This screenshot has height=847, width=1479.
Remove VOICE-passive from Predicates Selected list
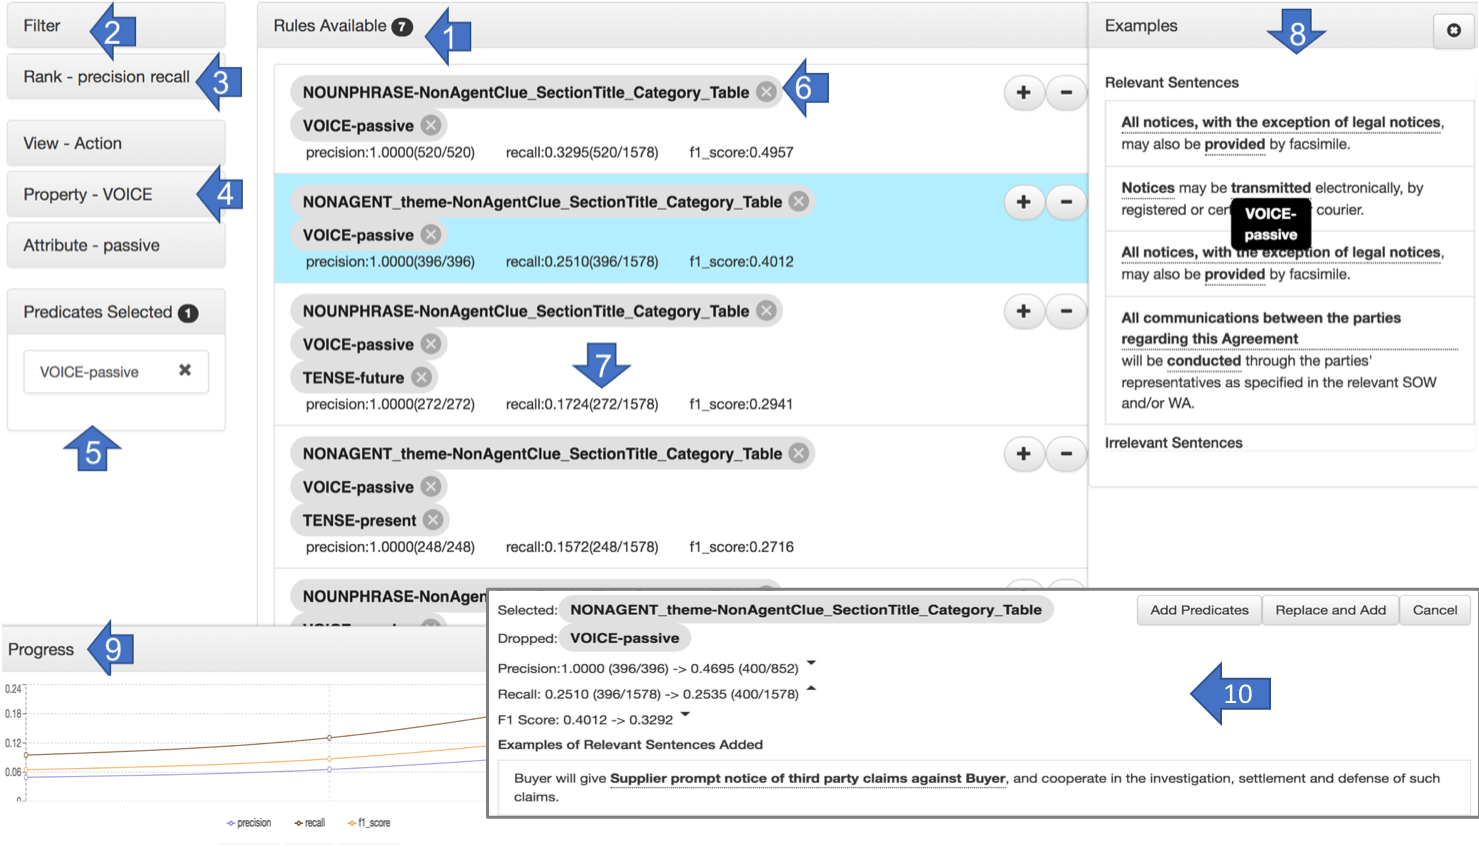coord(185,370)
